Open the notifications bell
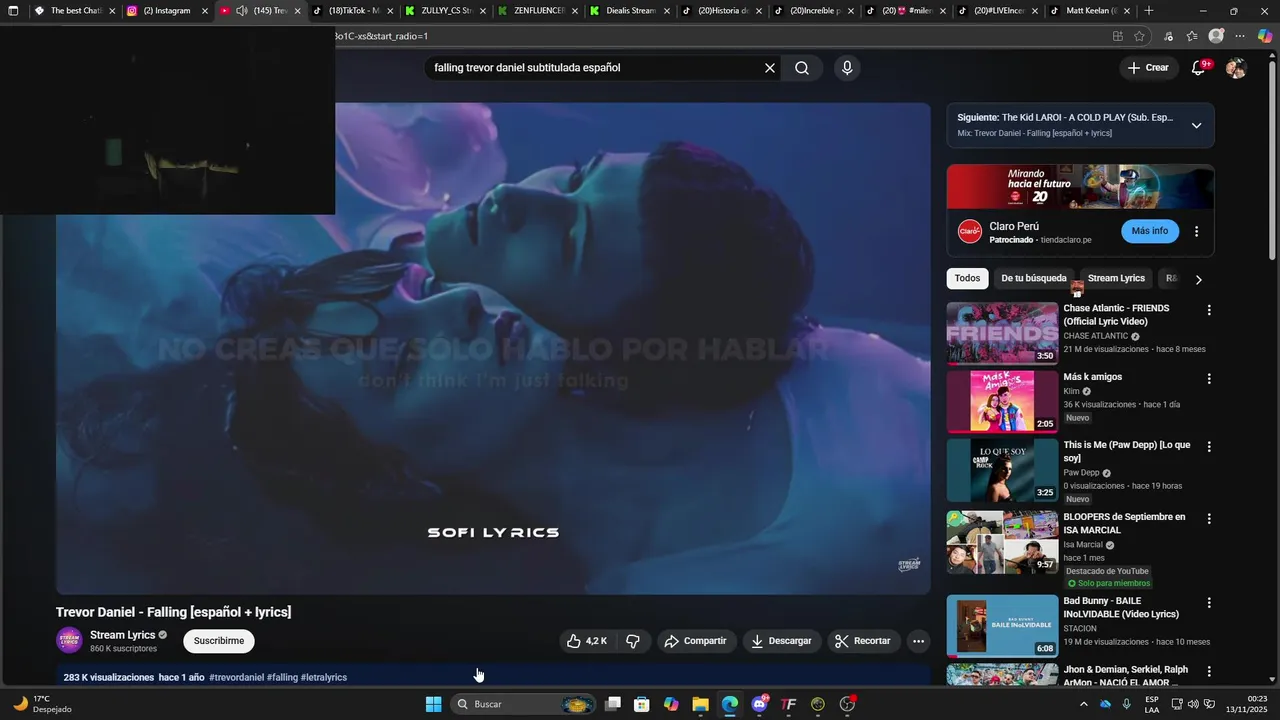 (x=1199, y=68)
